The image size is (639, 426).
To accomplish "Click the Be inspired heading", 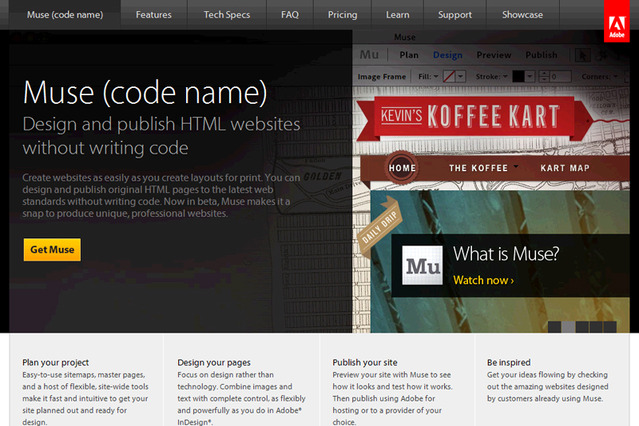I will pos(509,362).
